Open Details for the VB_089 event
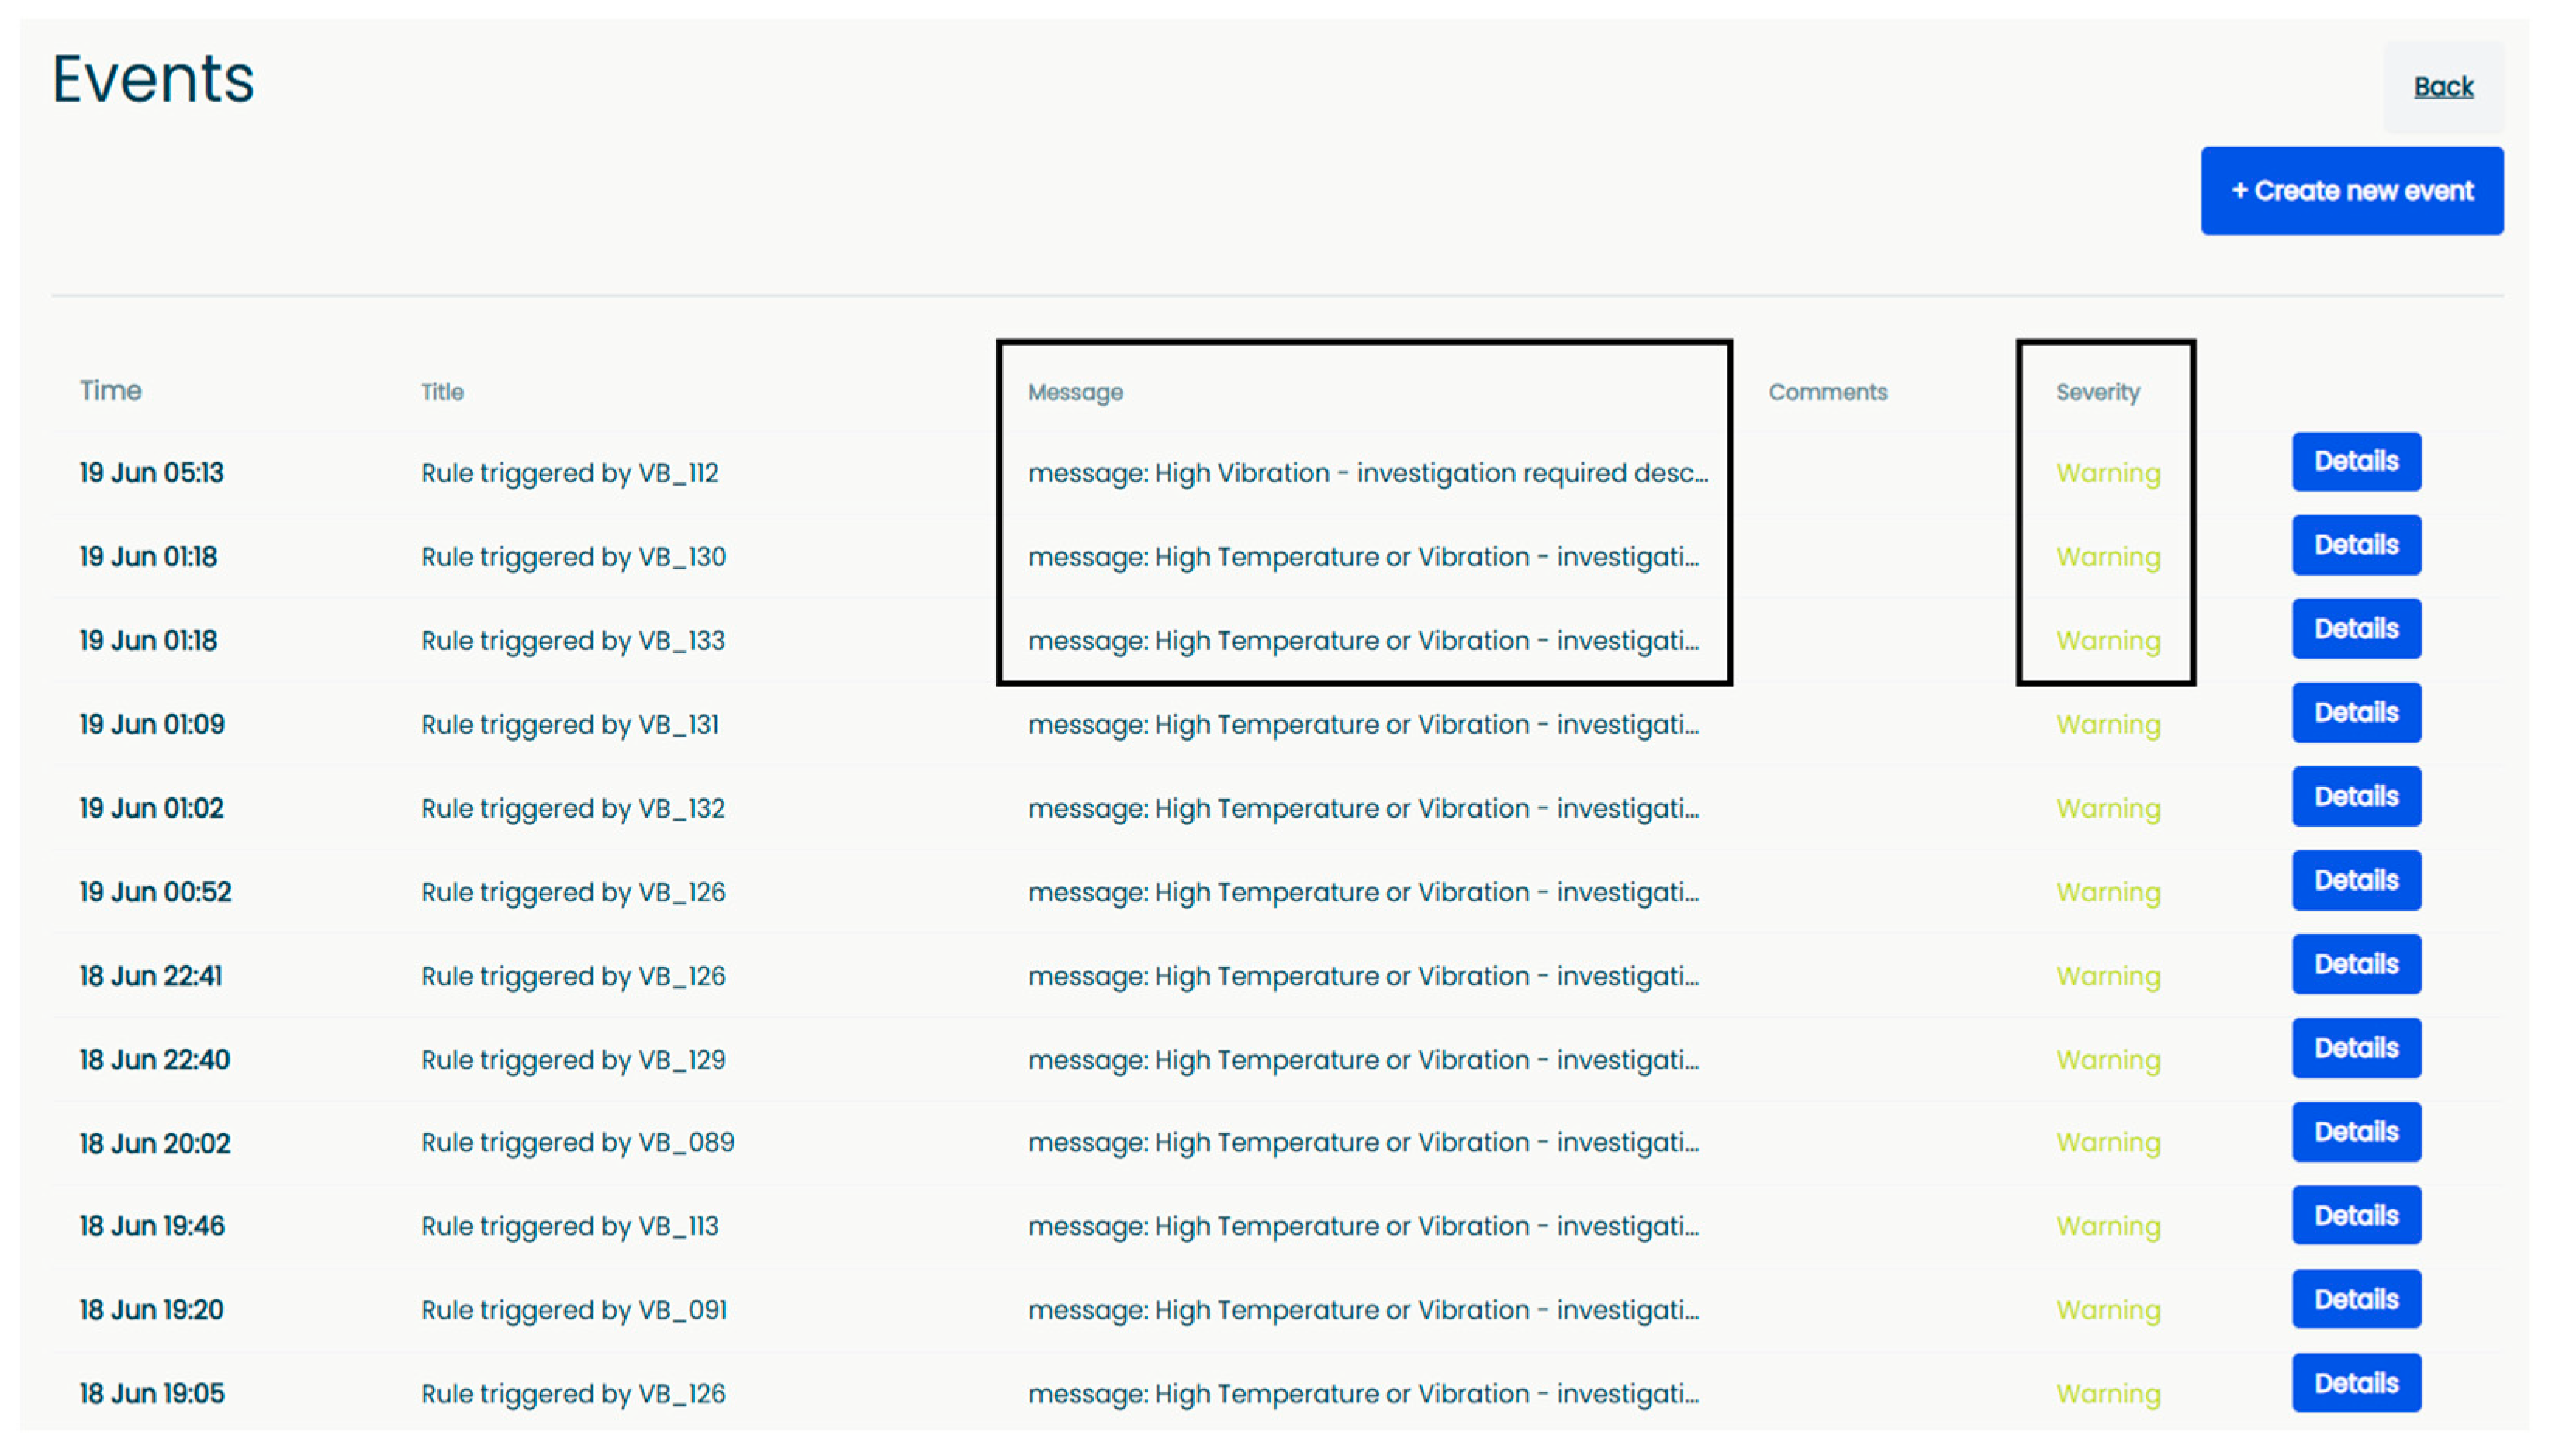 [x=2355, y=1132]
